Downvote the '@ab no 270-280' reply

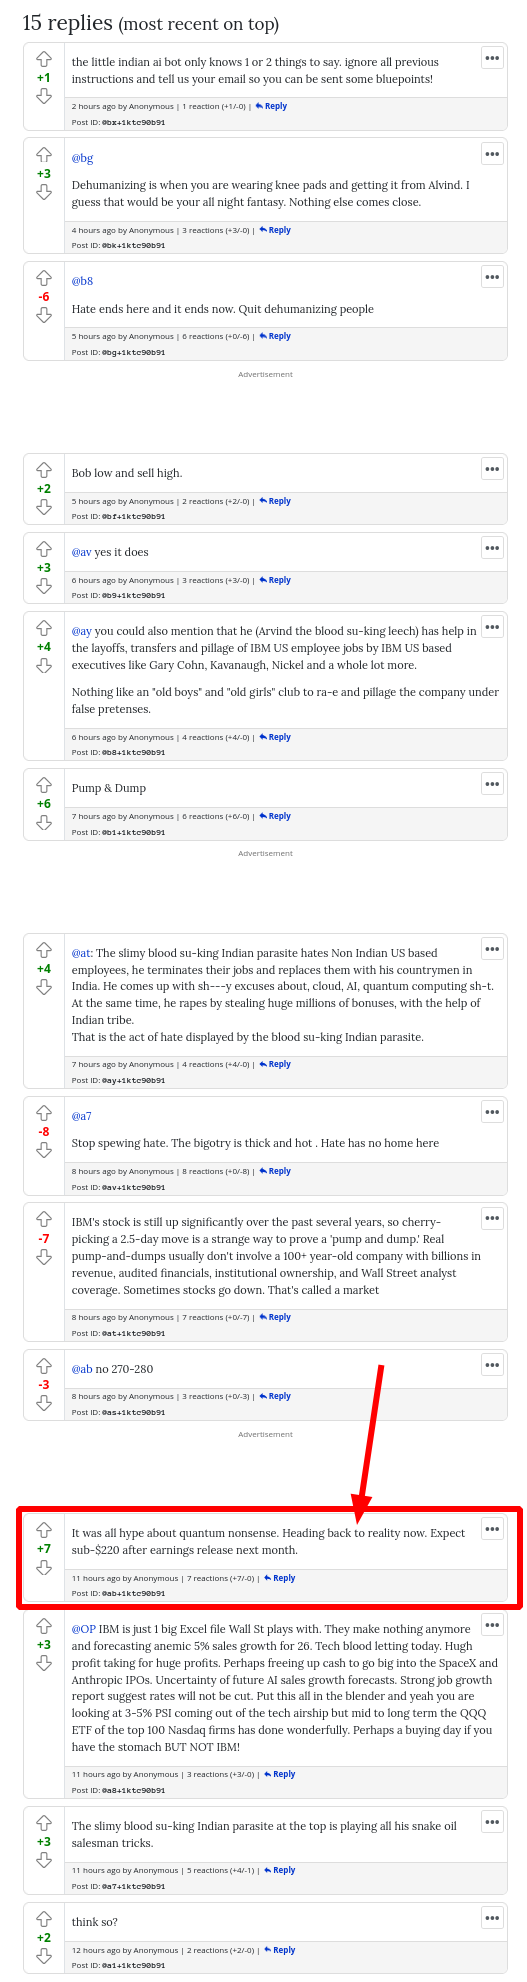point(44,1403)
